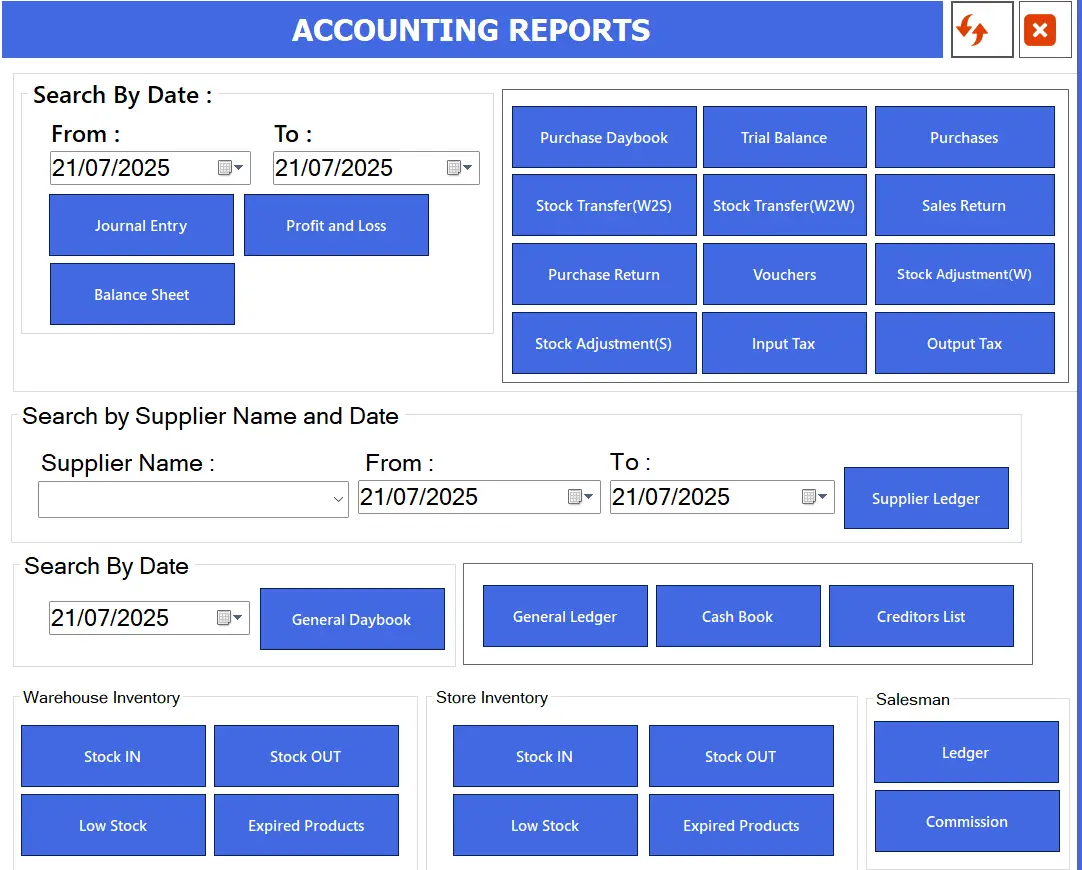Screen dimensions: 1082x870
Task: Click the red X close icon
Action: (x=1039, y=30)
